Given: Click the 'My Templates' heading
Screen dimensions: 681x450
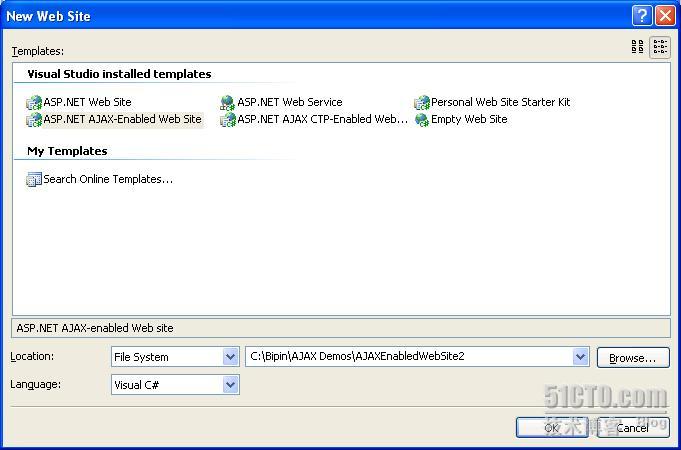Looking at the screenshot, I should pyautogui.click(x=67, y=151).
